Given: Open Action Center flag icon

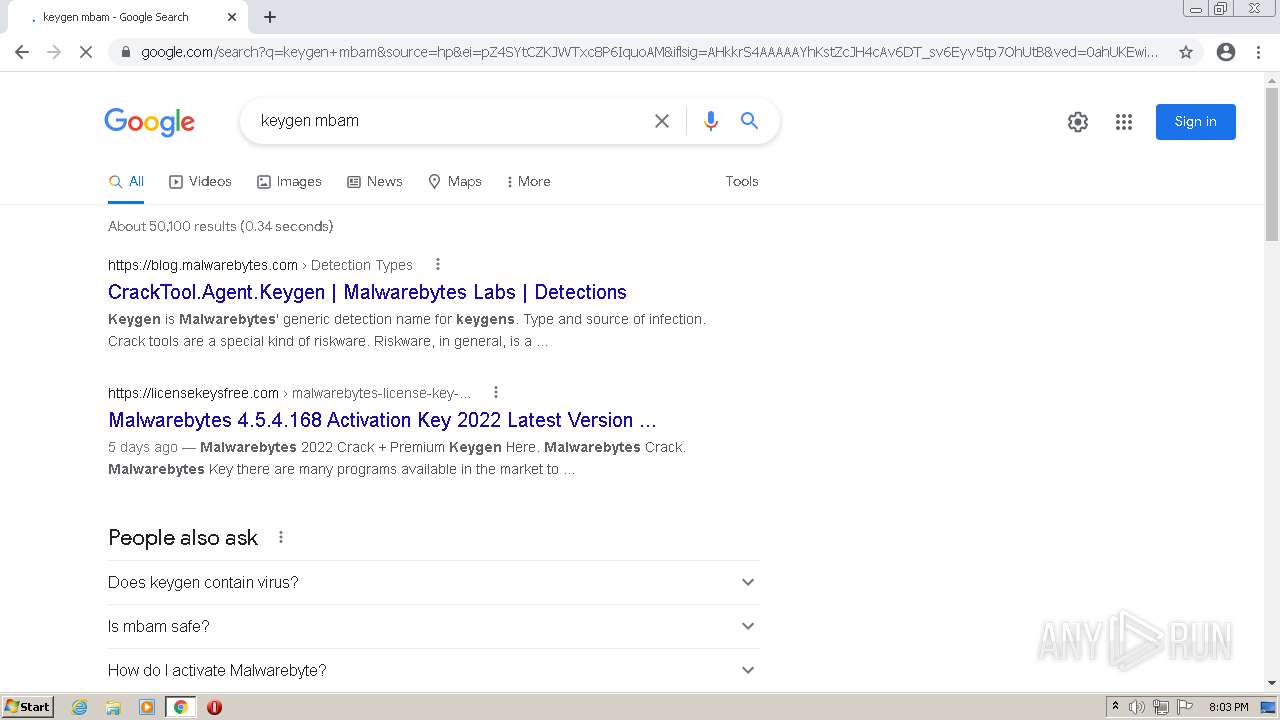Looking at the screenshot, I should point(1185,707).
